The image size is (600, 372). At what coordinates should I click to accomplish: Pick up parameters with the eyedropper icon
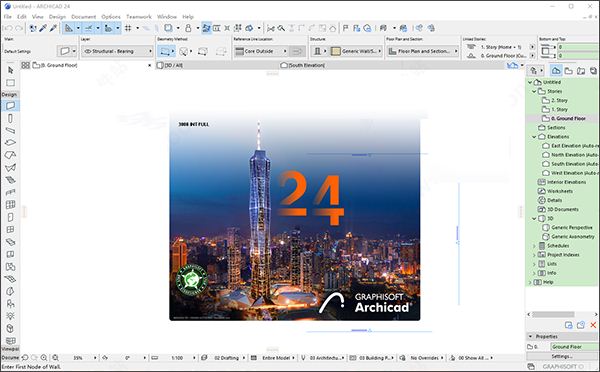pos(43,28)
